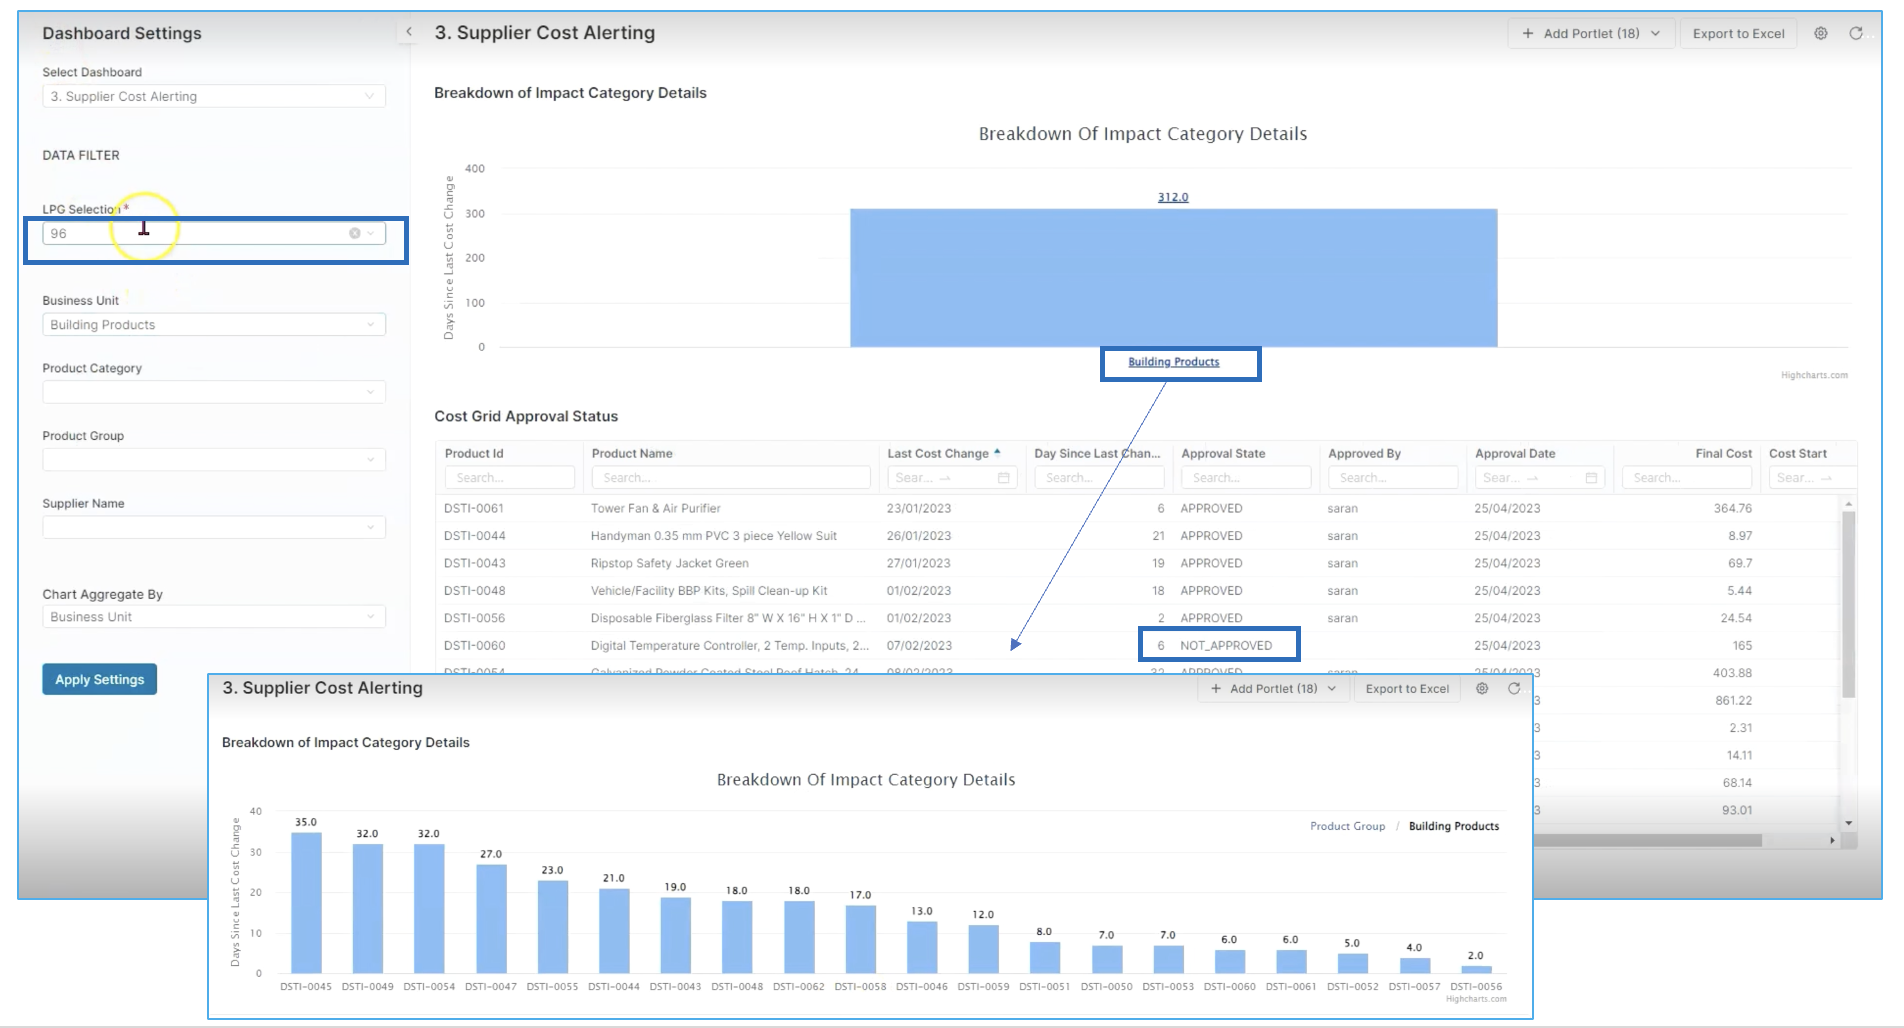1904x1028 pixels.
Task: Click the Building Products axis label link
Action: [x=1173, y=362]
